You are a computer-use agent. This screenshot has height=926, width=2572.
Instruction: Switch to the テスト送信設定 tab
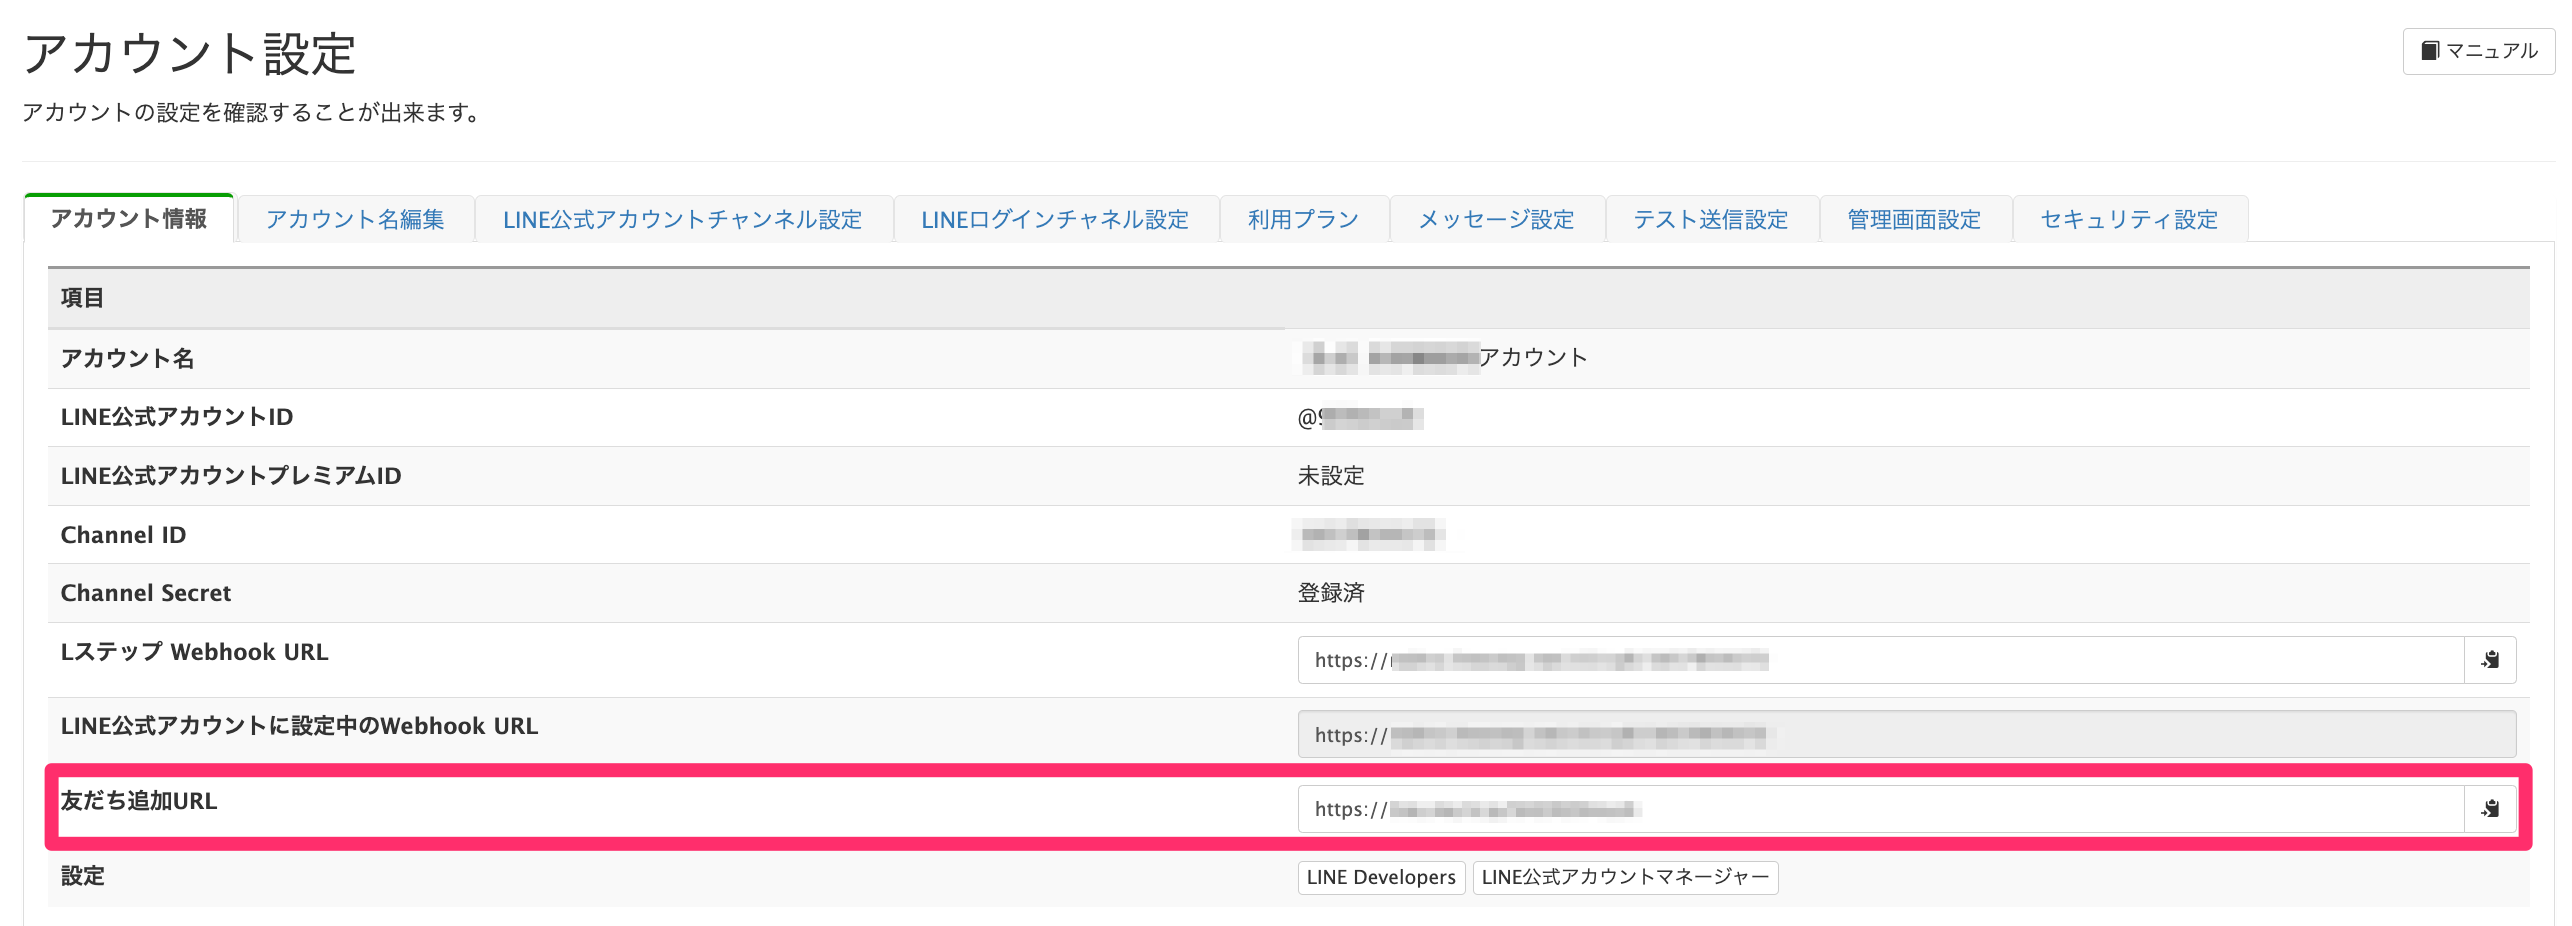pos(1711,220)
